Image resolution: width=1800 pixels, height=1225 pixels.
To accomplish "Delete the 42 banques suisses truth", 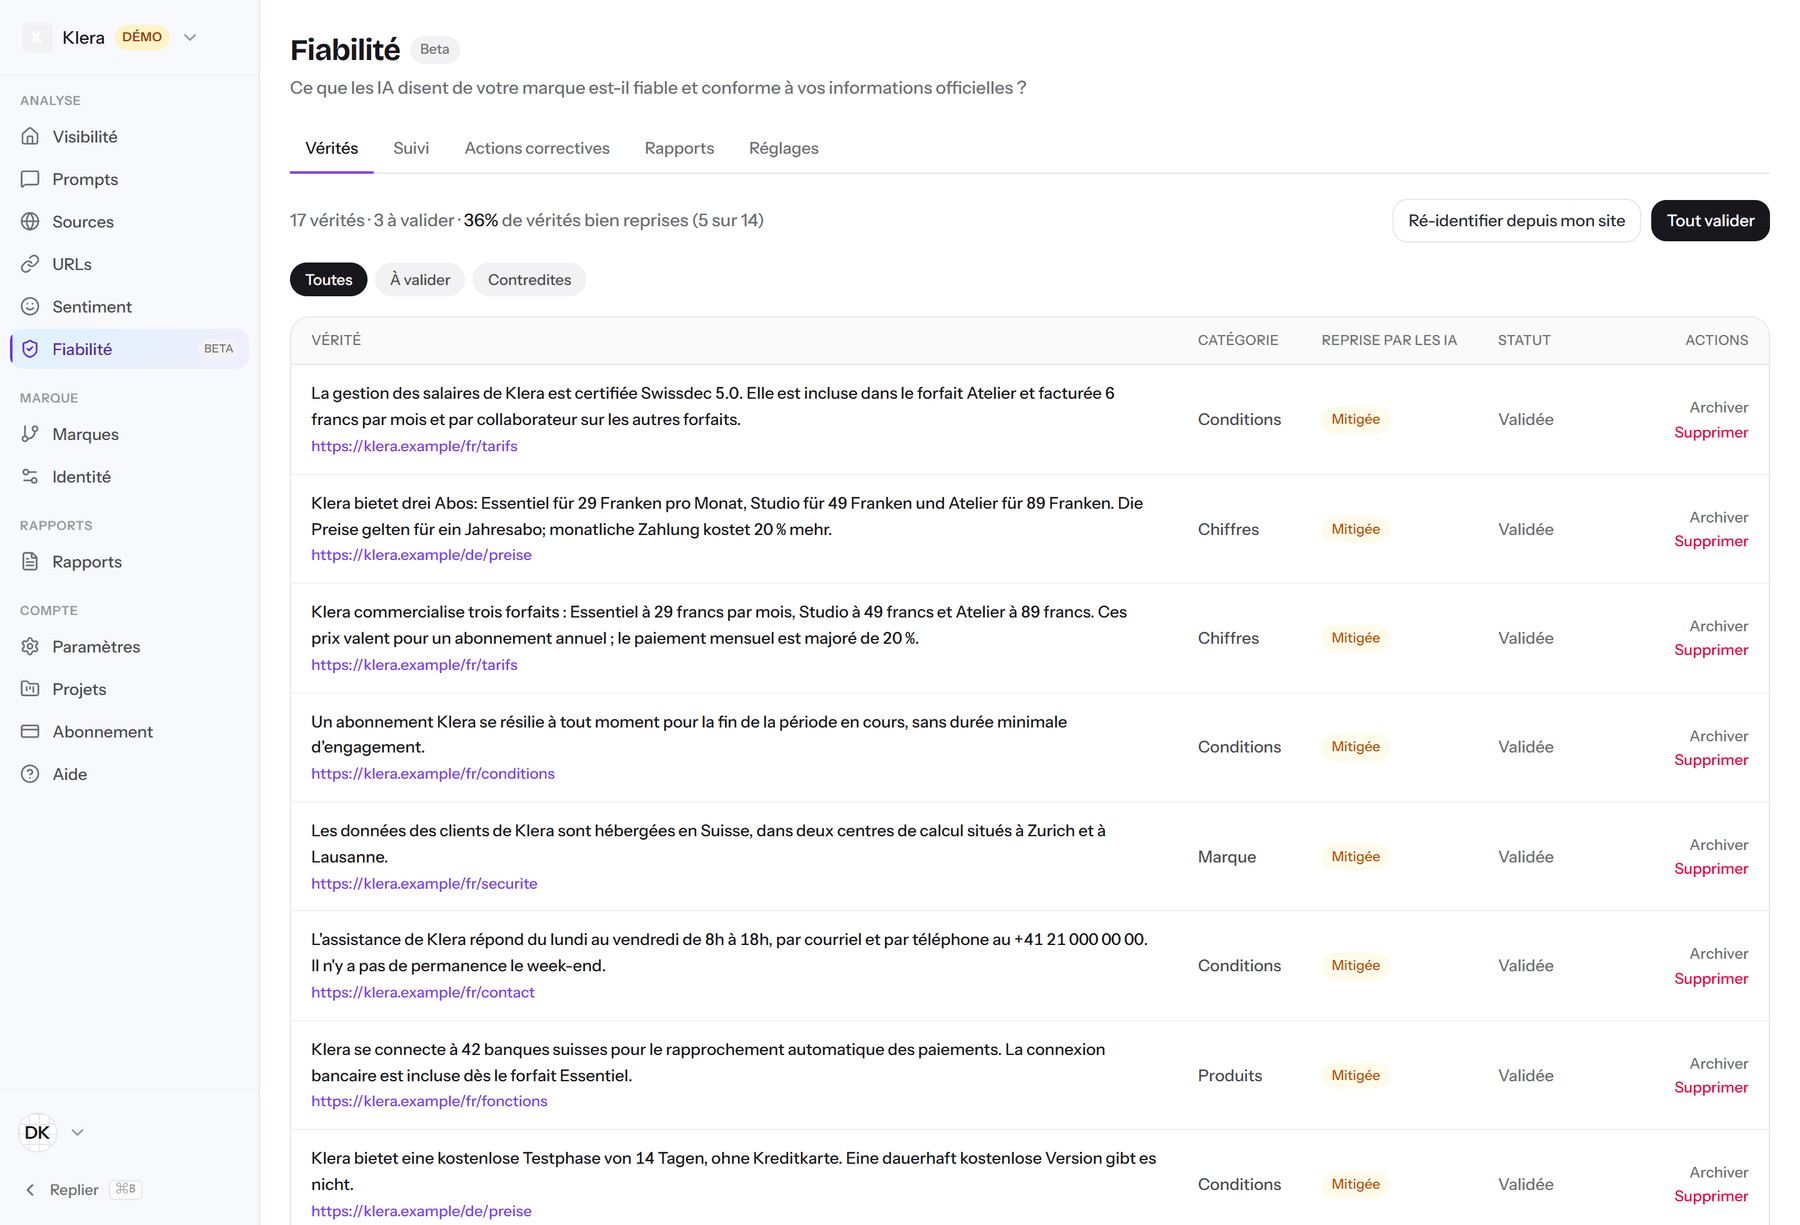I will [x=1711, y=1088].
